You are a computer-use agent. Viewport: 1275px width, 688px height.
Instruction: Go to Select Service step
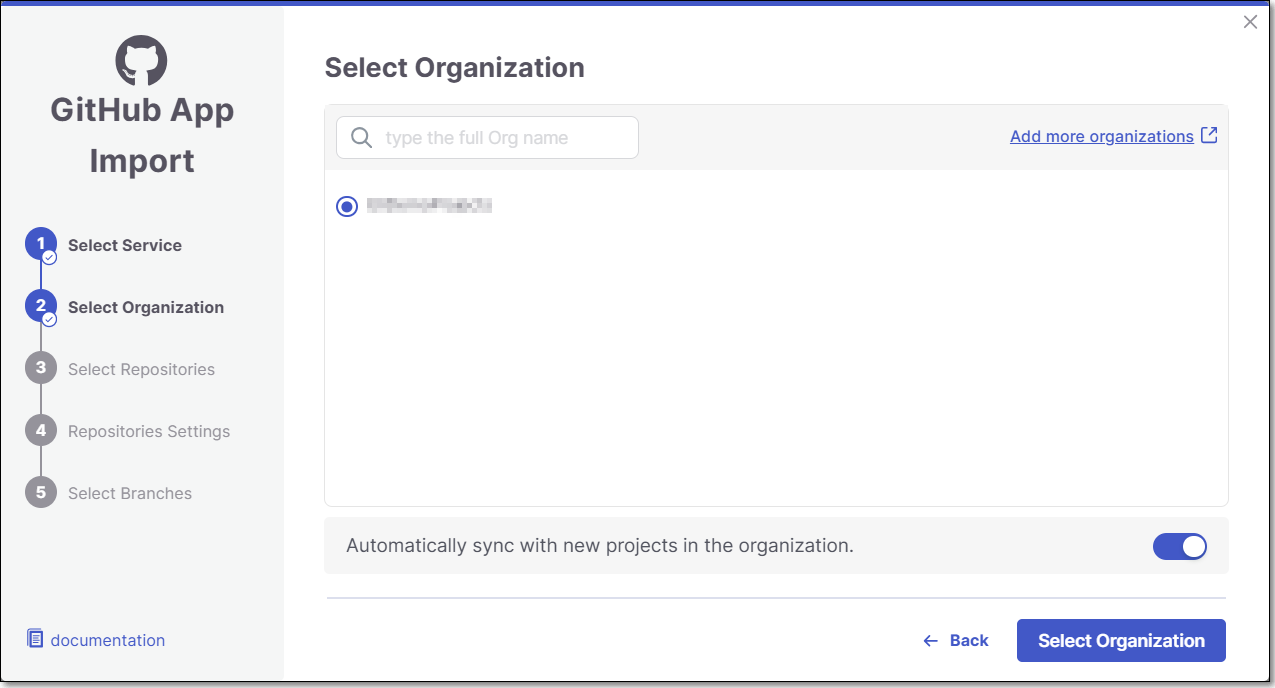125,245
